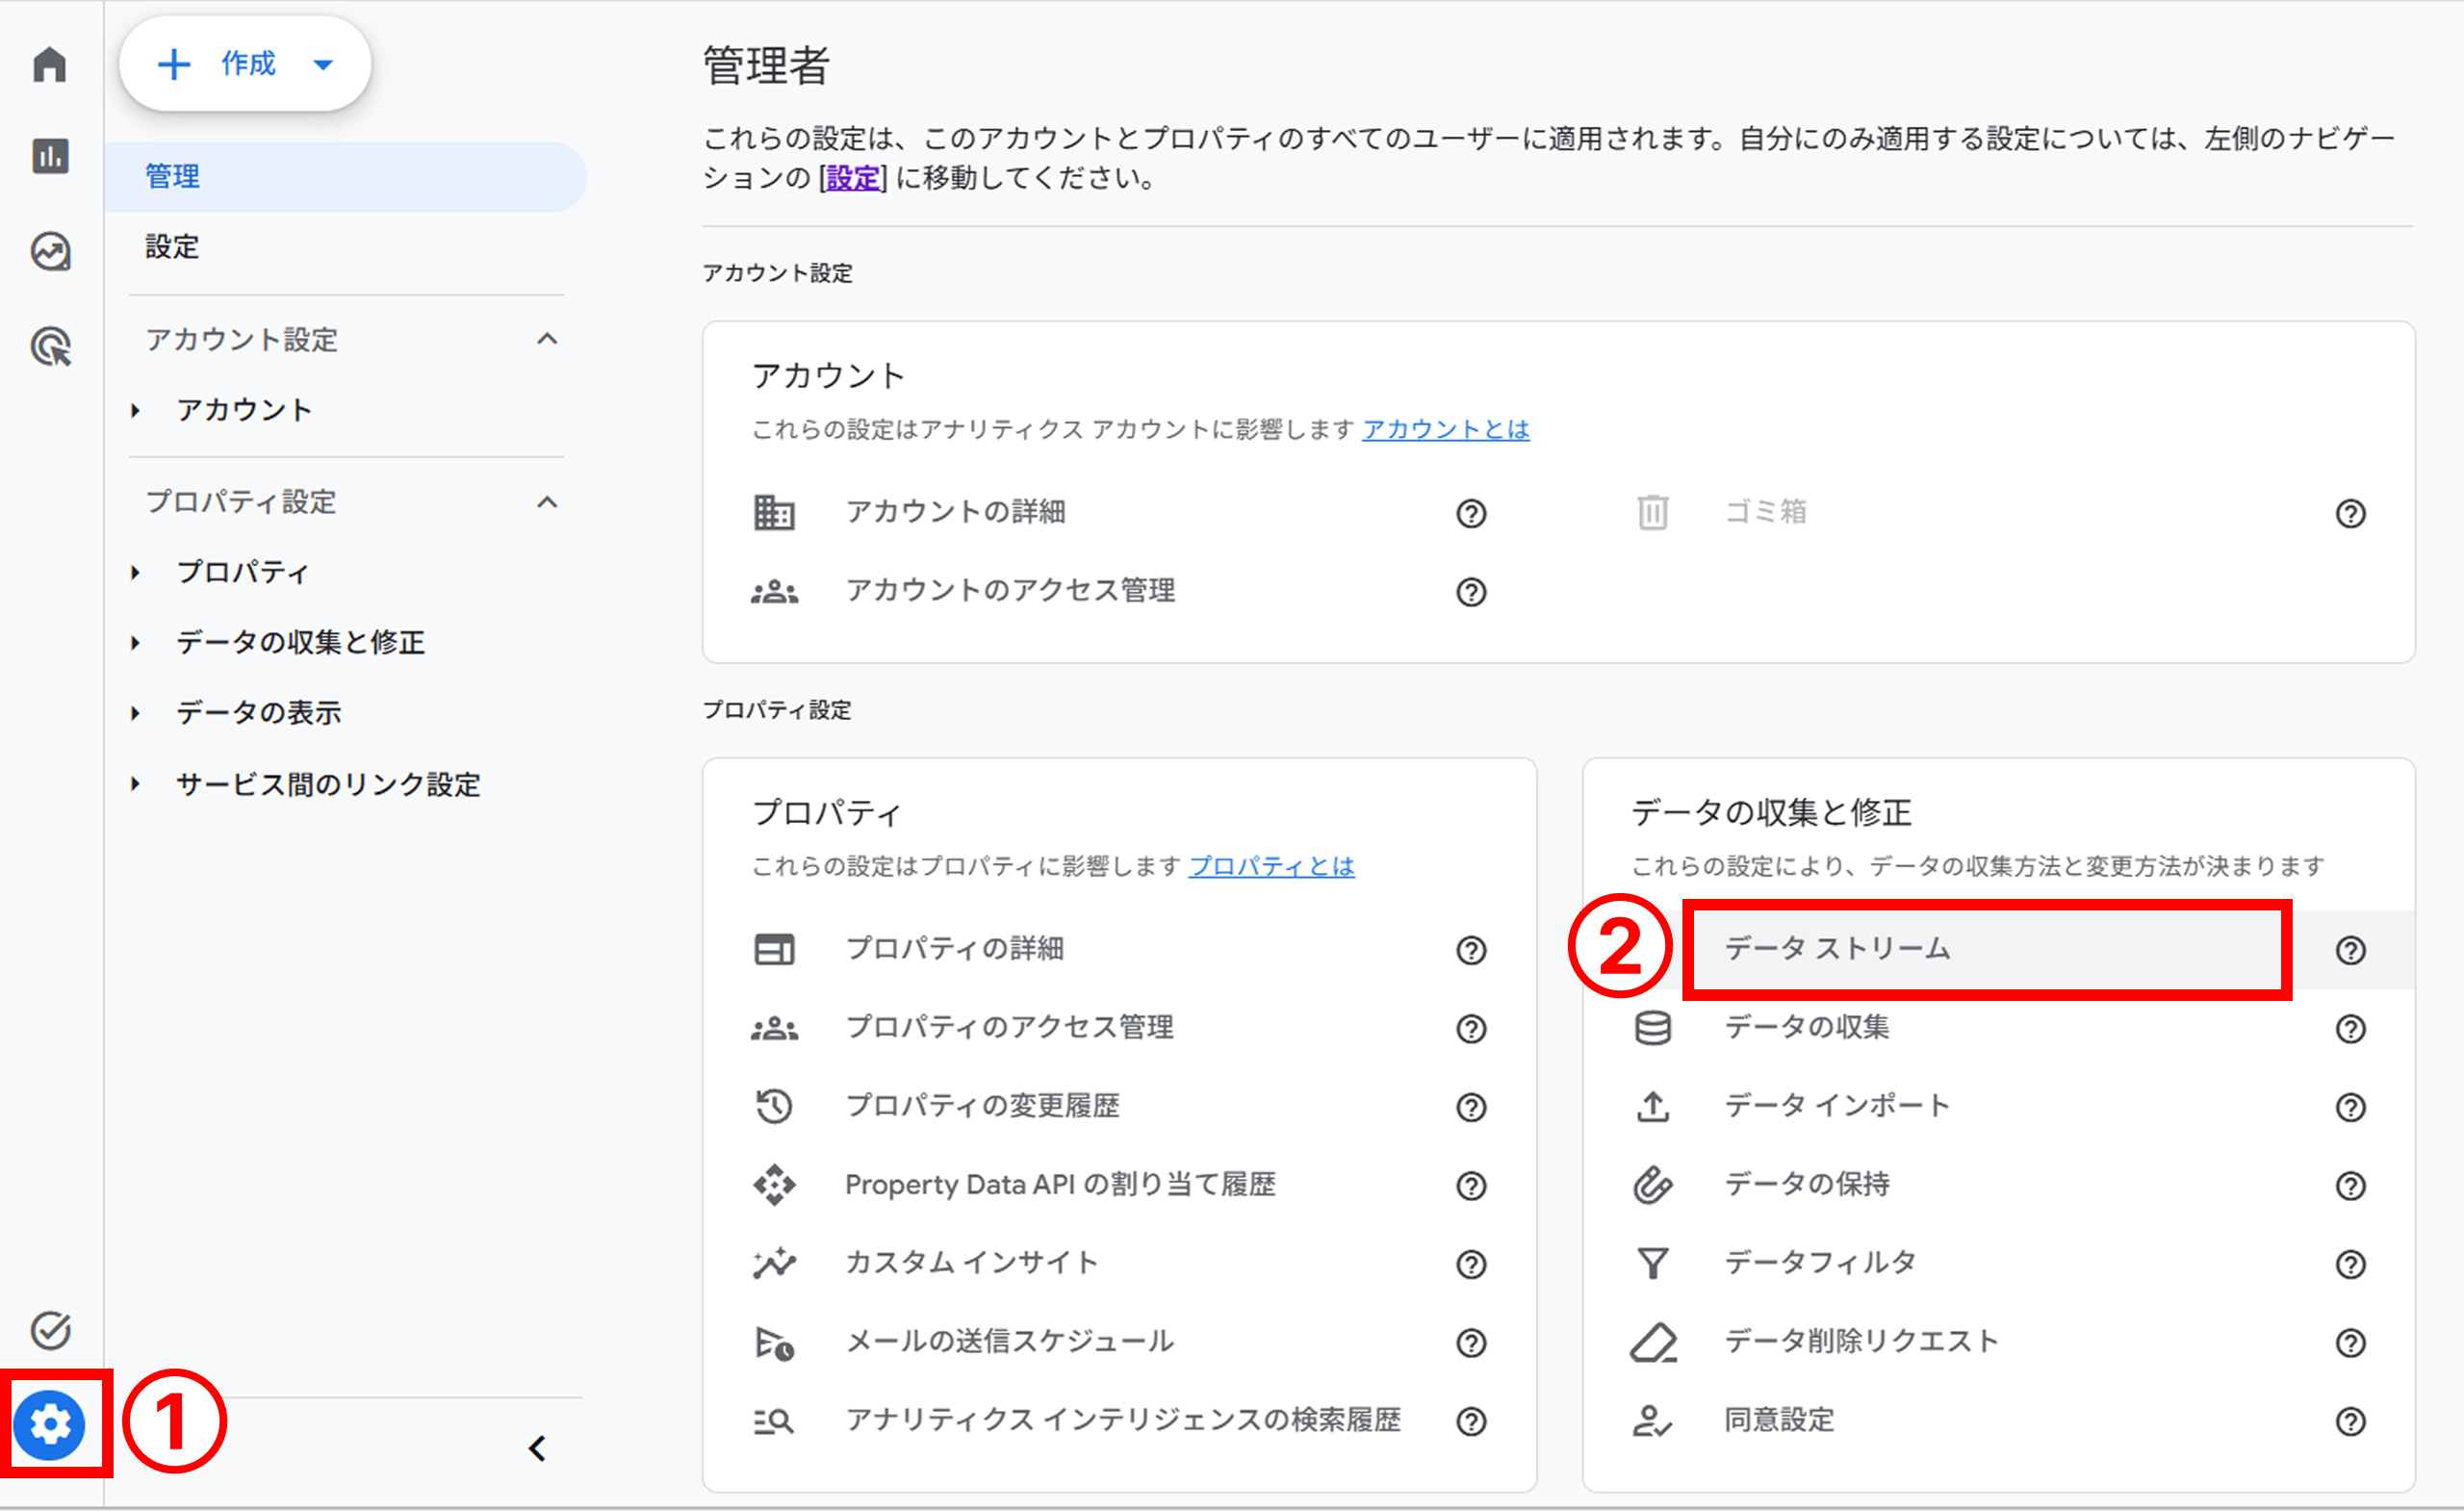Open the アカウントとは help link
2464x1511 pixels.
pos(1445,429)
